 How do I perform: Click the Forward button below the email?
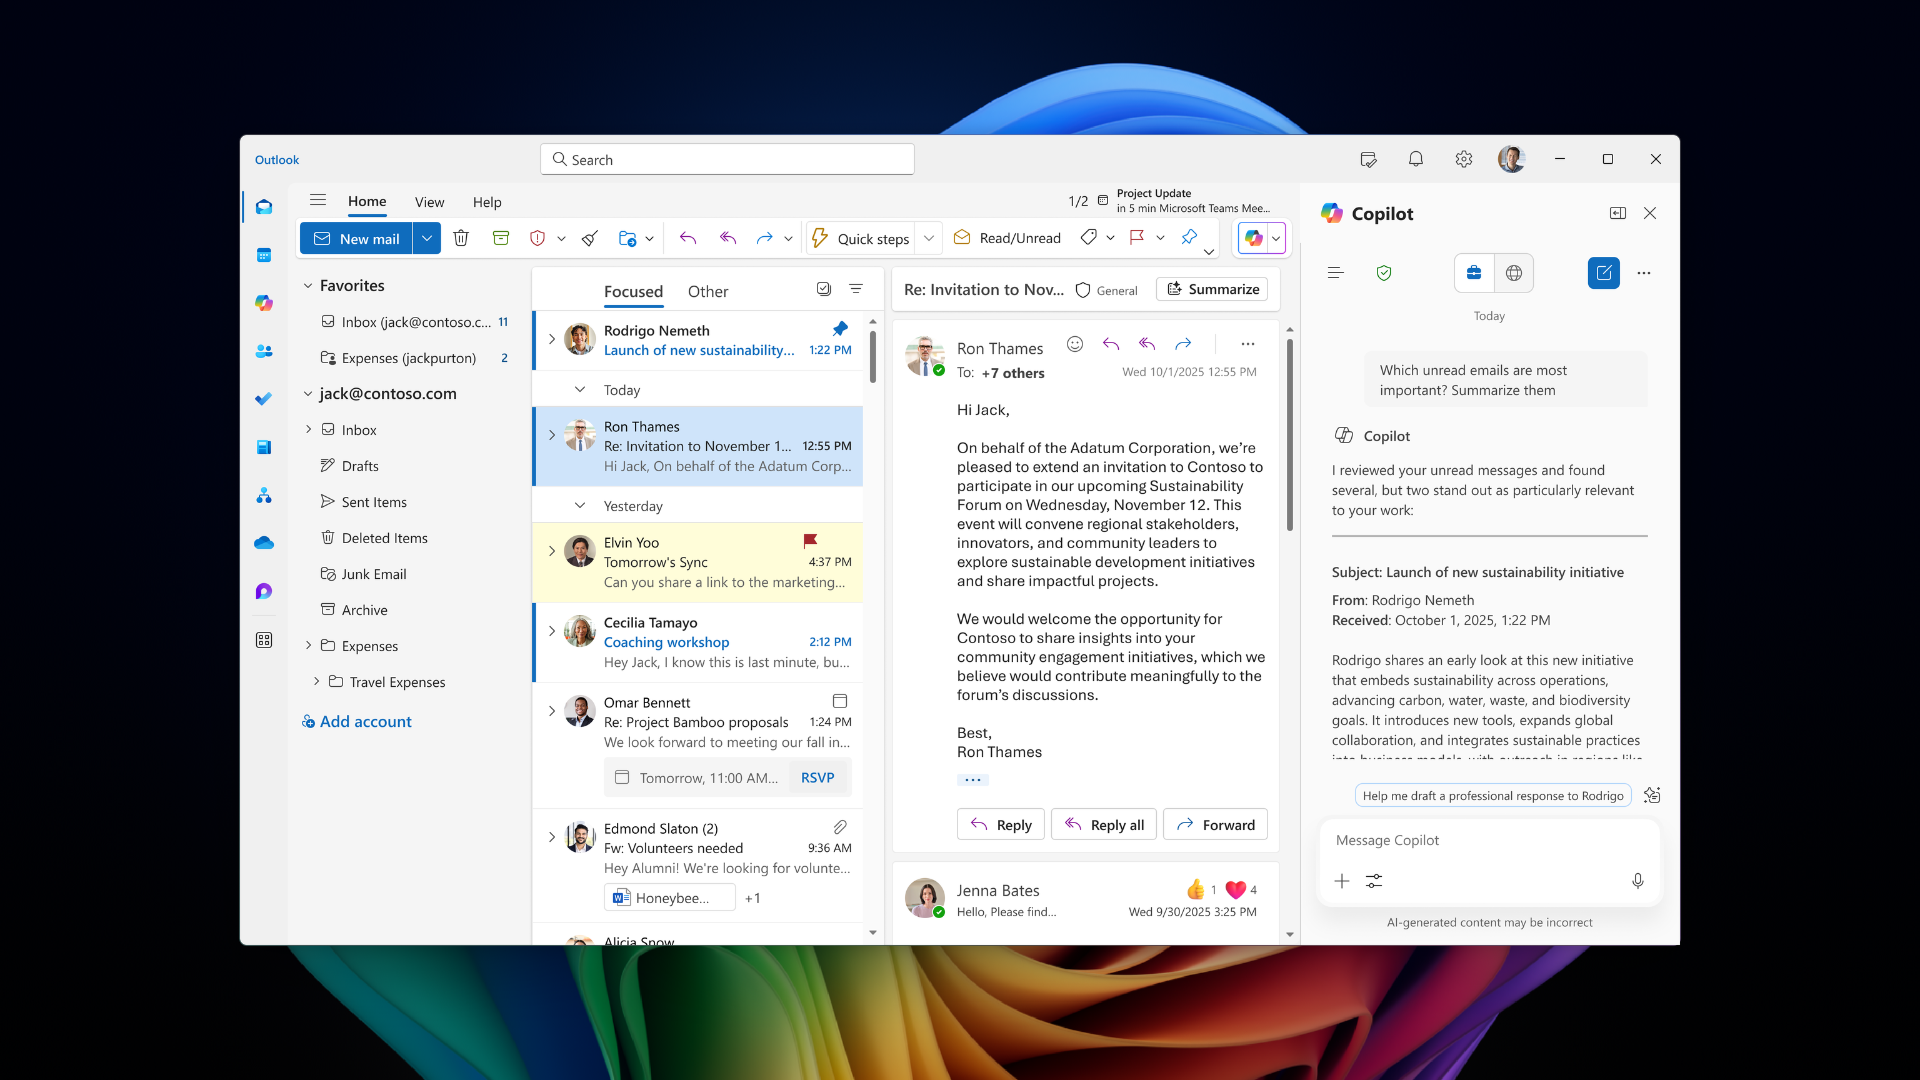point(1216,824)
